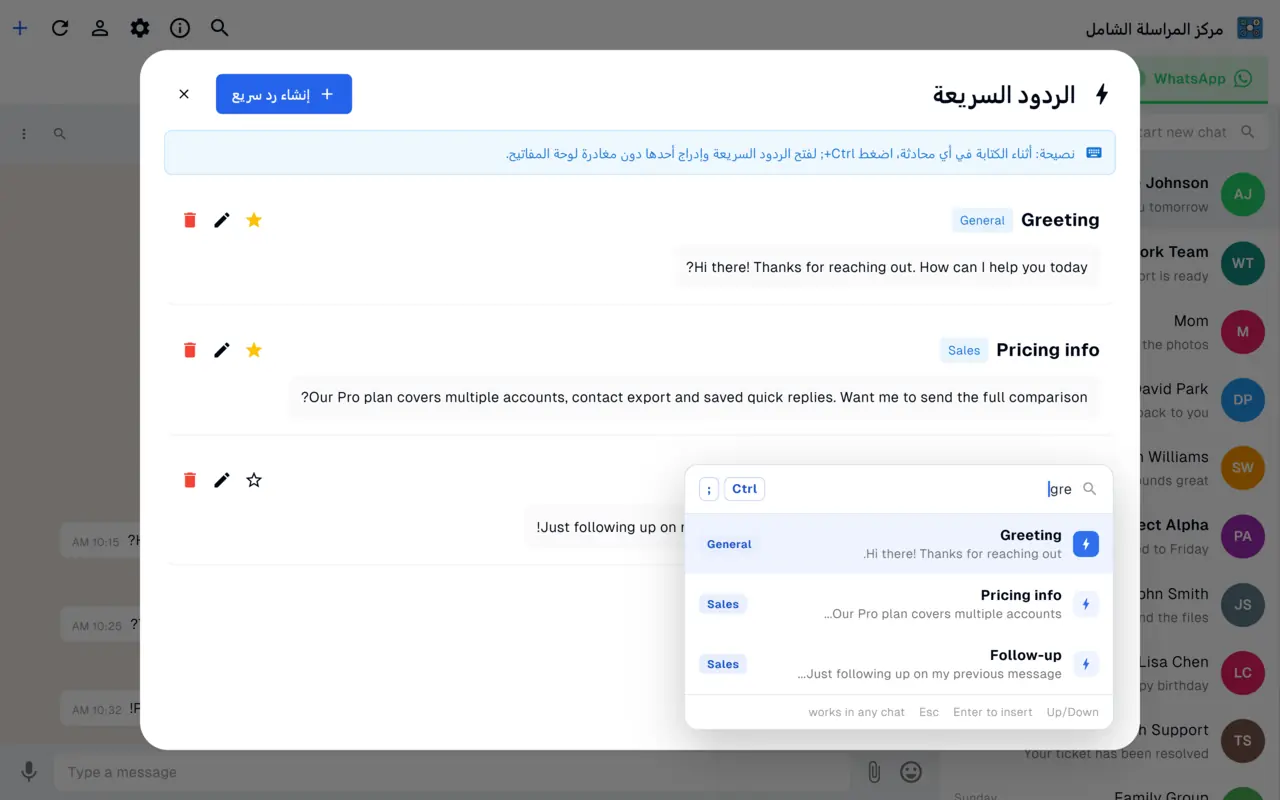Click the Greeting message text 'Hi there! Thanks for reaching out'

[x=887, y=267]
